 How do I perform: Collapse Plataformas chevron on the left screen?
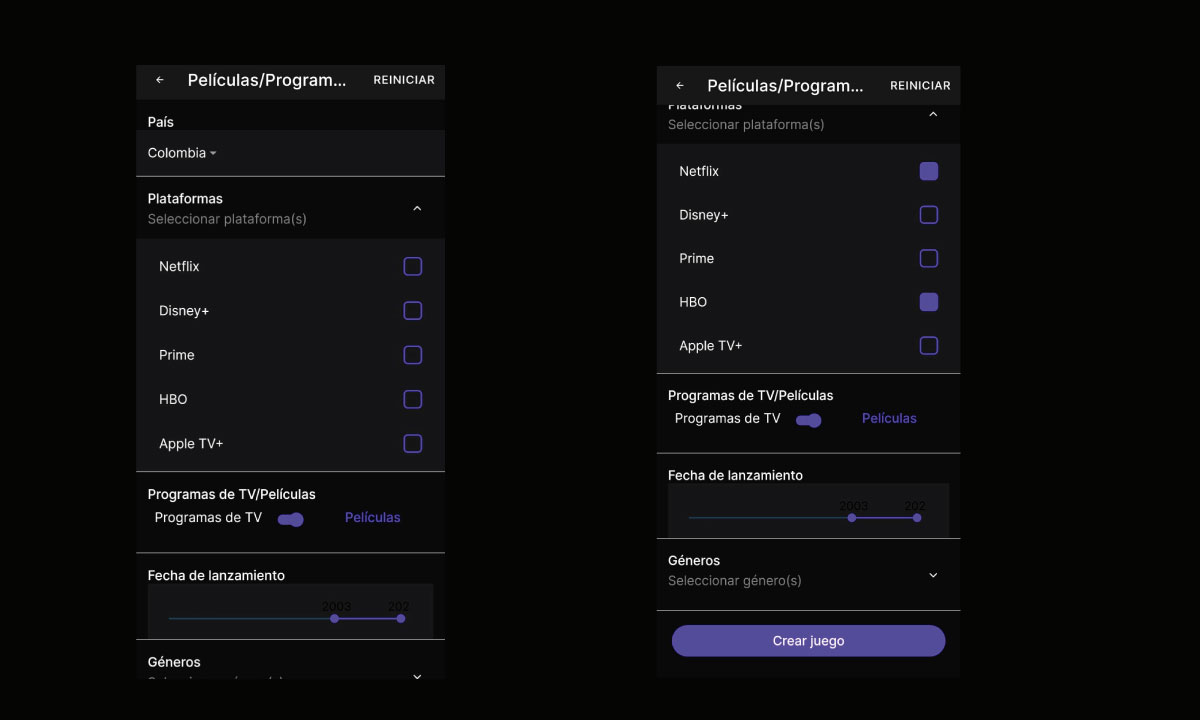tap(417, 208)
